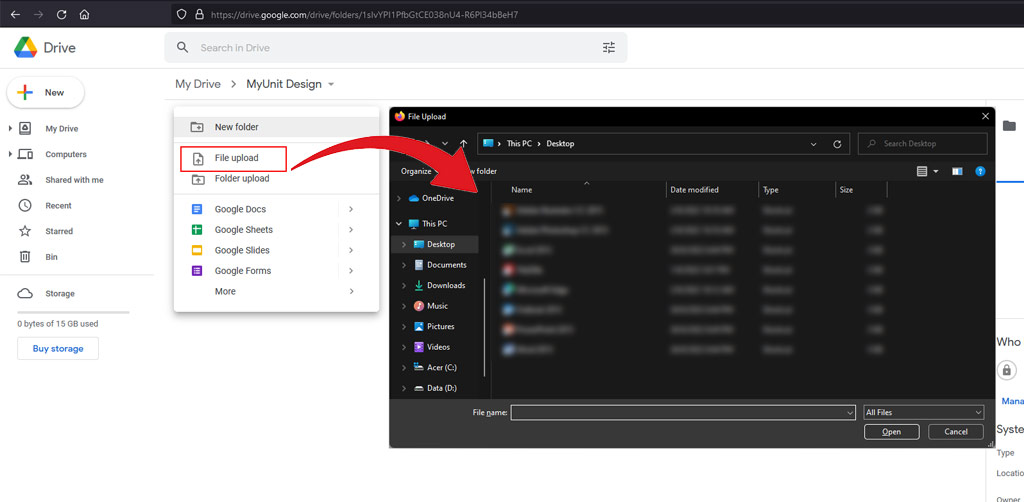Click the New button in Drive
1024x502 pixels.
[x=46, y=93]
